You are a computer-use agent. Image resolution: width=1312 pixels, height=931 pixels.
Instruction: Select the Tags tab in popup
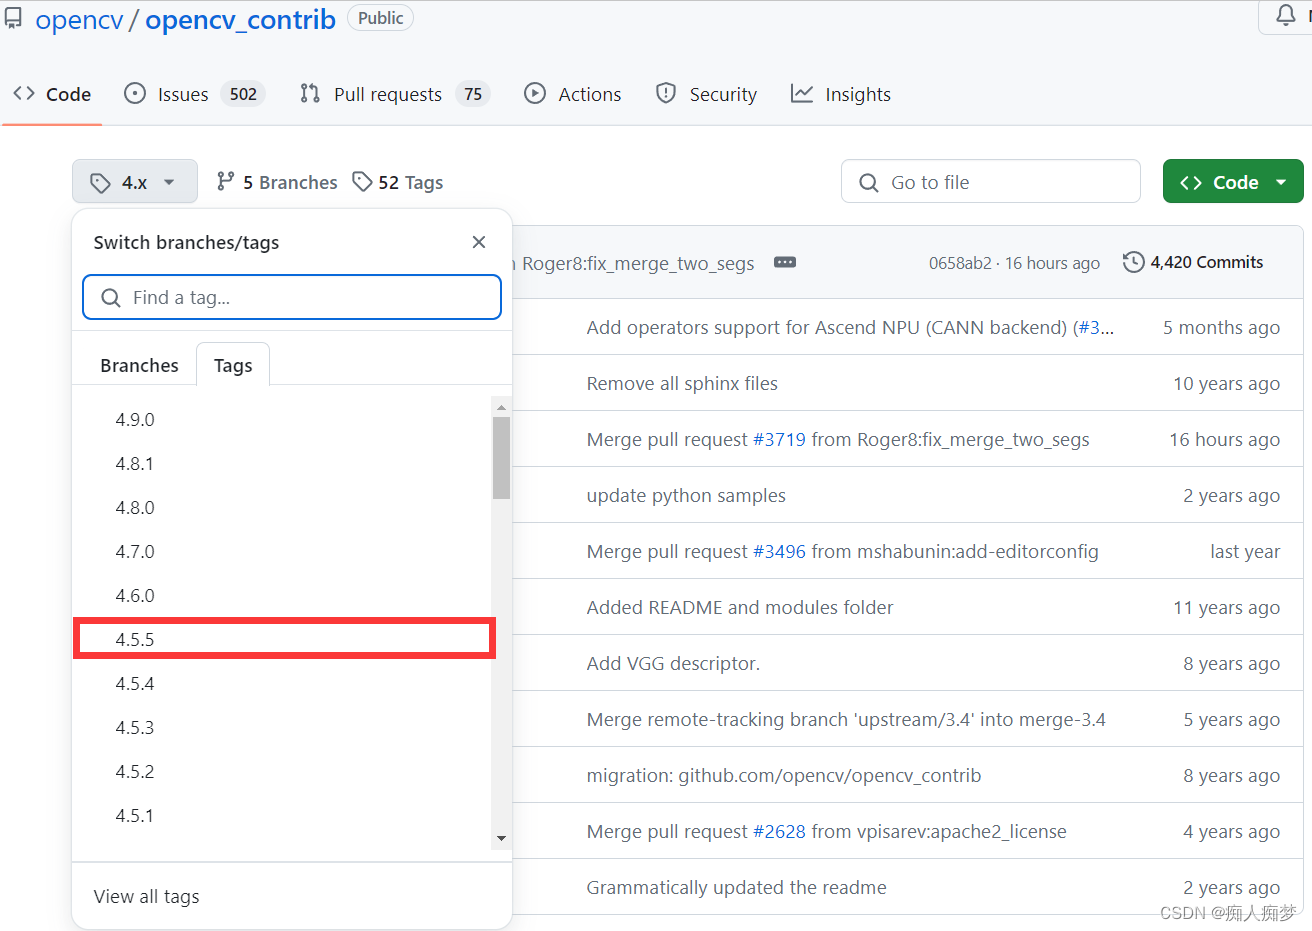click(233, 365)
